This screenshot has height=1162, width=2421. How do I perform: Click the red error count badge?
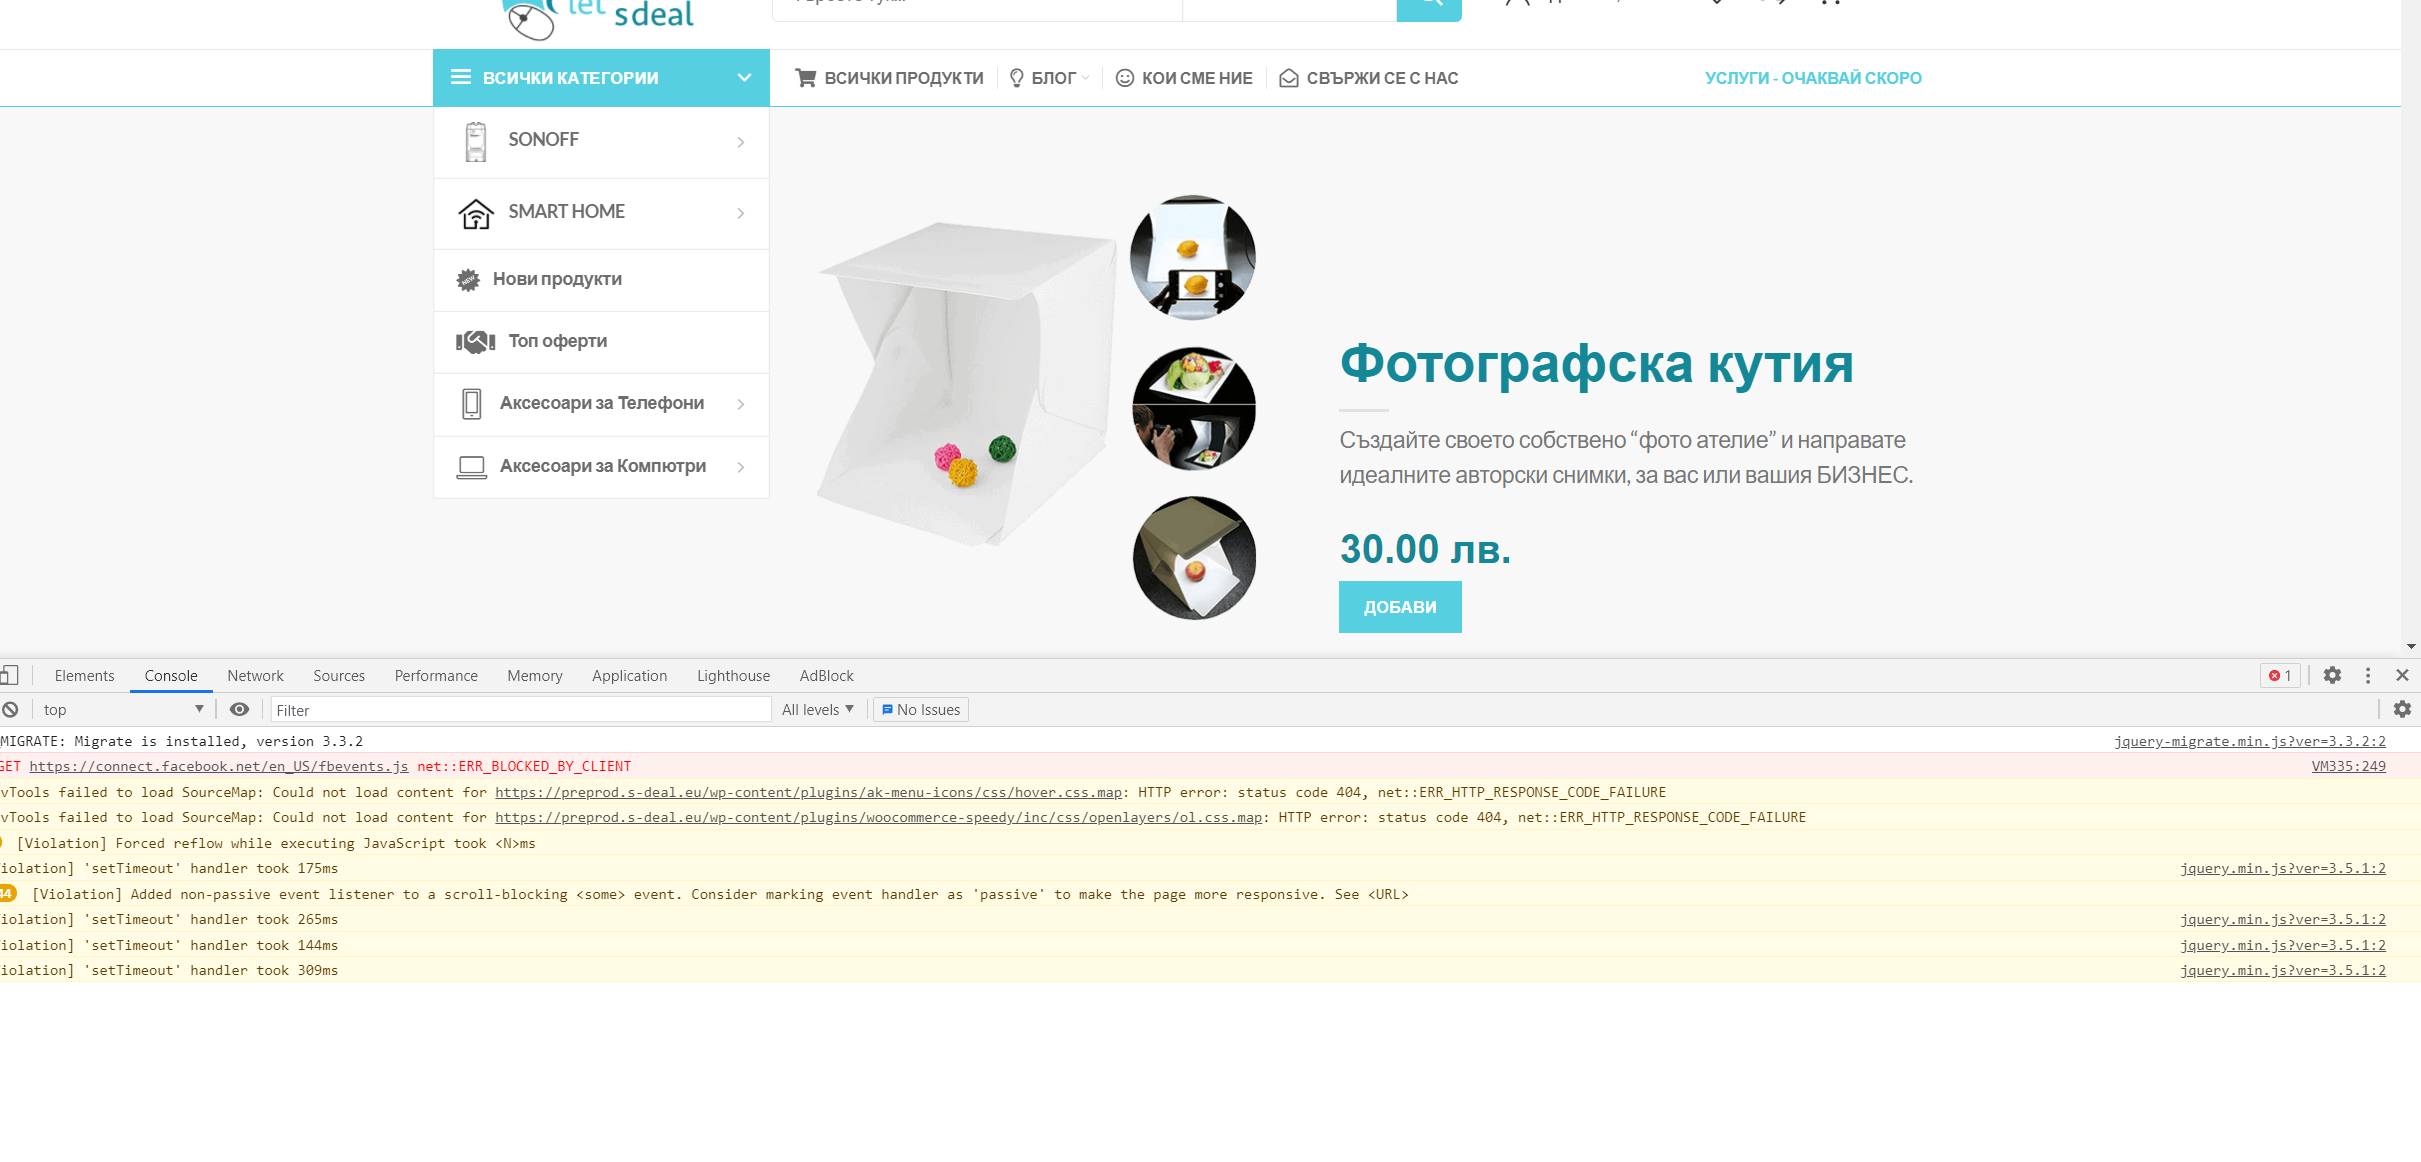2280,676
